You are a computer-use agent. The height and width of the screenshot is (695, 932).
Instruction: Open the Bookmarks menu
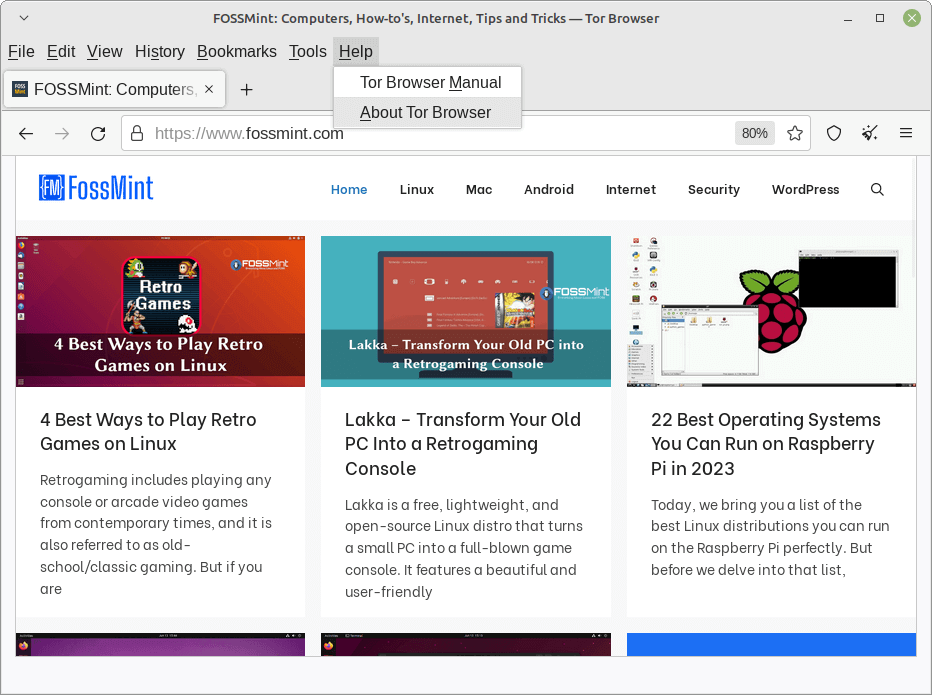(237, 52)
